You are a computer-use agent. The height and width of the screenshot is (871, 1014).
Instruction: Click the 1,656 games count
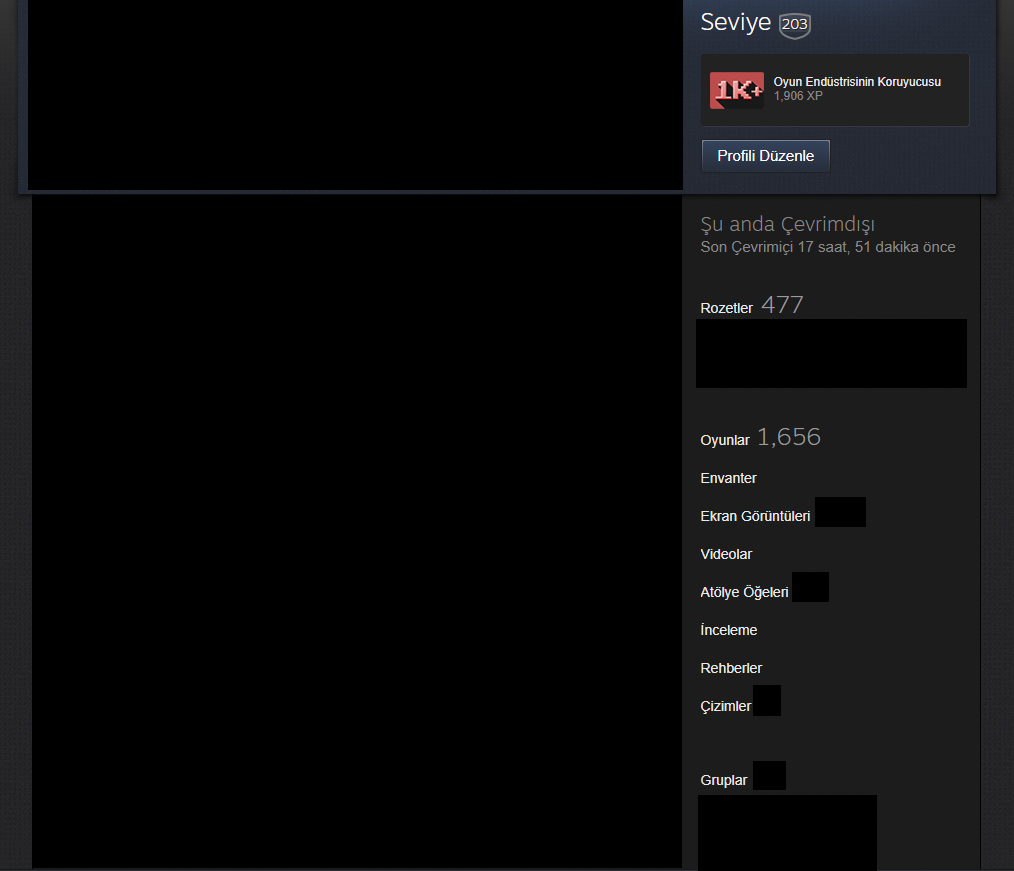pos(789,437)
